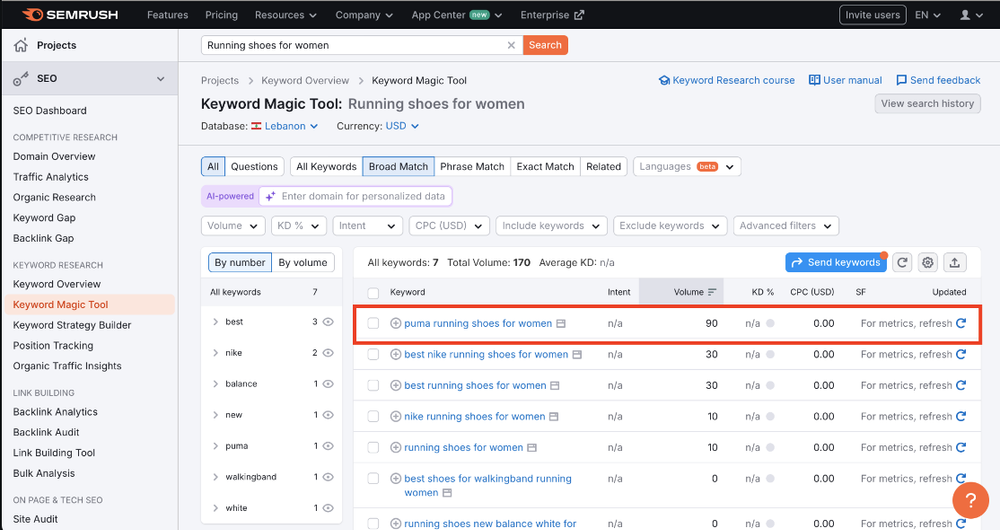
Task: Click the Send keywords button
Action: click(836, 262)
